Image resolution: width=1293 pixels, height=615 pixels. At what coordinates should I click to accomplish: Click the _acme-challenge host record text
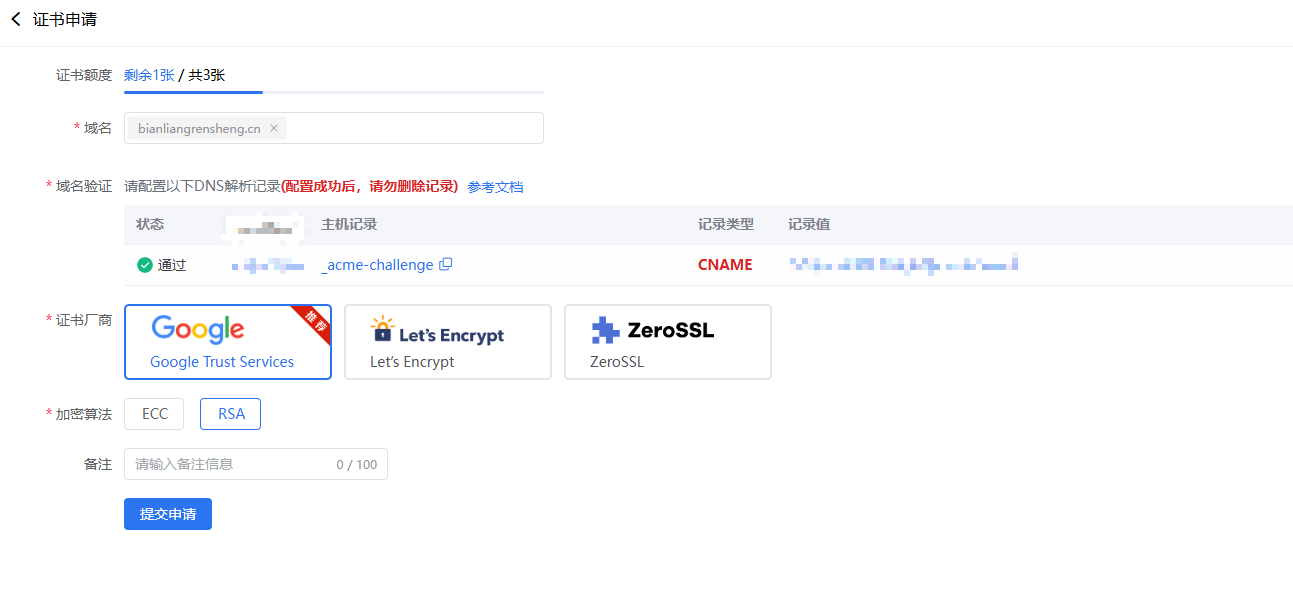coord(377,265)
